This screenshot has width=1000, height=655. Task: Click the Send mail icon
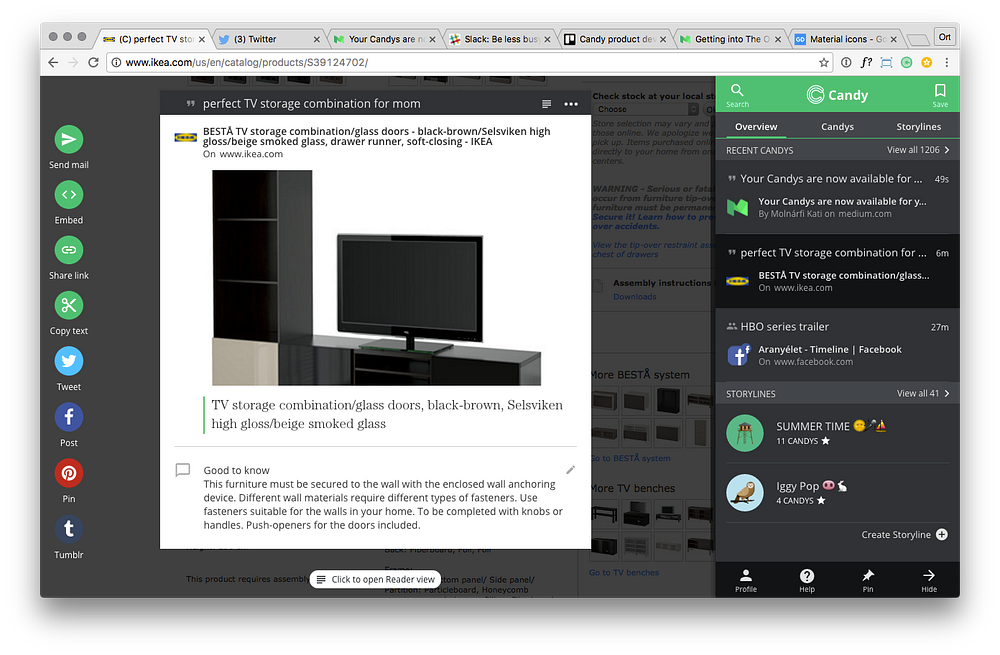[x=69, y=139]
